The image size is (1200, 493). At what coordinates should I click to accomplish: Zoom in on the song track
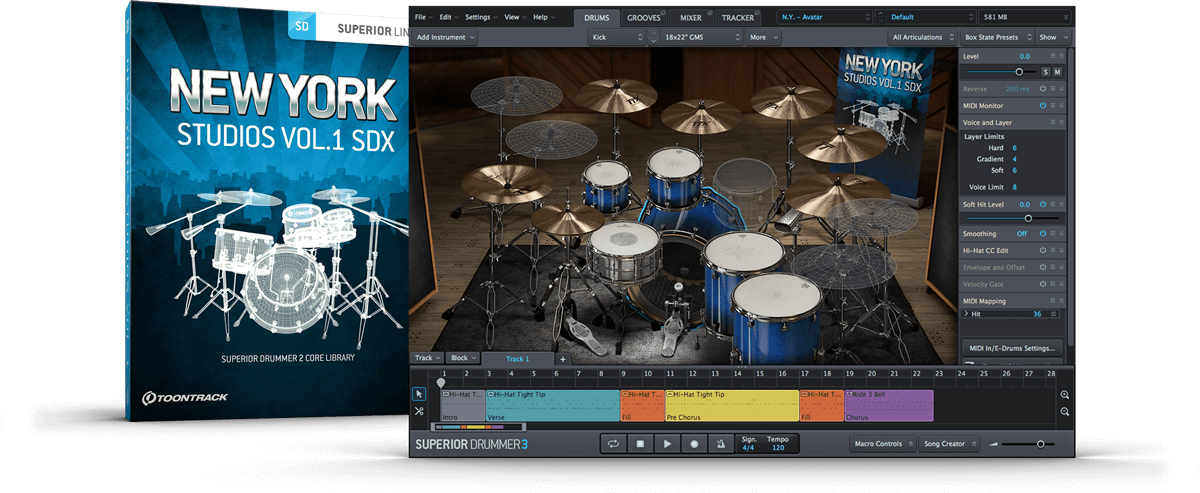pyautogui.click(x=1065, y=395)
